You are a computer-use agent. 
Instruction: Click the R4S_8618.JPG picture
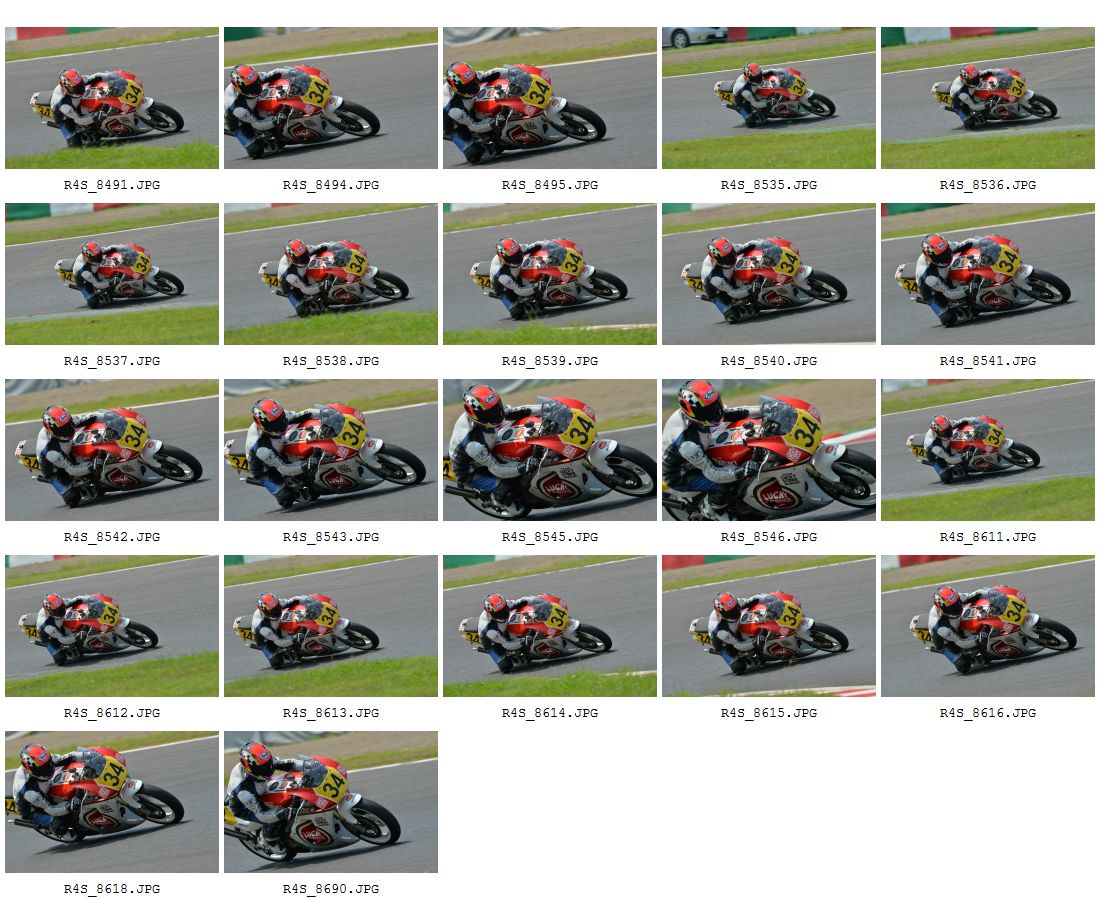(x=112, y=802)
